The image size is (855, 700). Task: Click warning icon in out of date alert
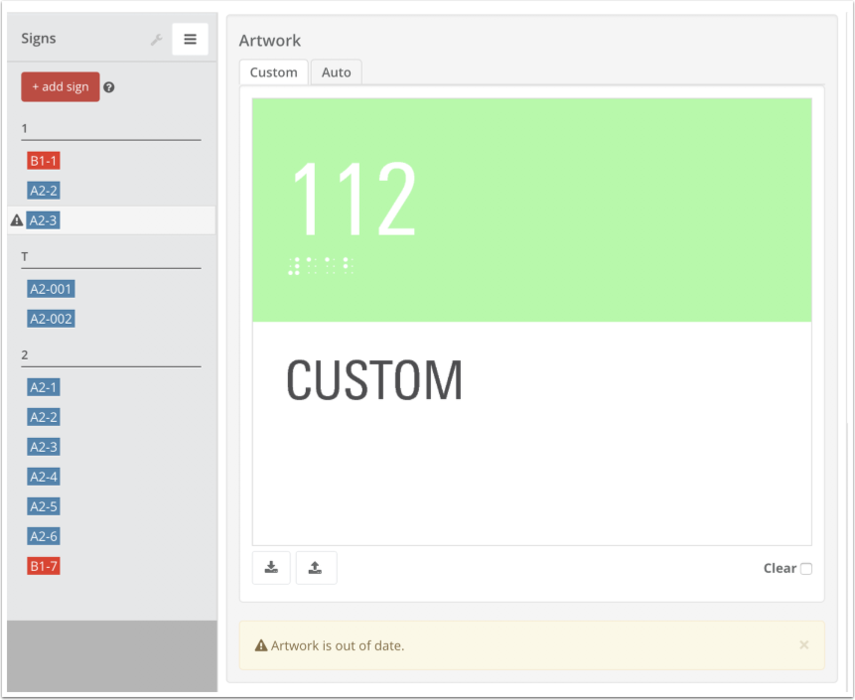pos(261,645)
